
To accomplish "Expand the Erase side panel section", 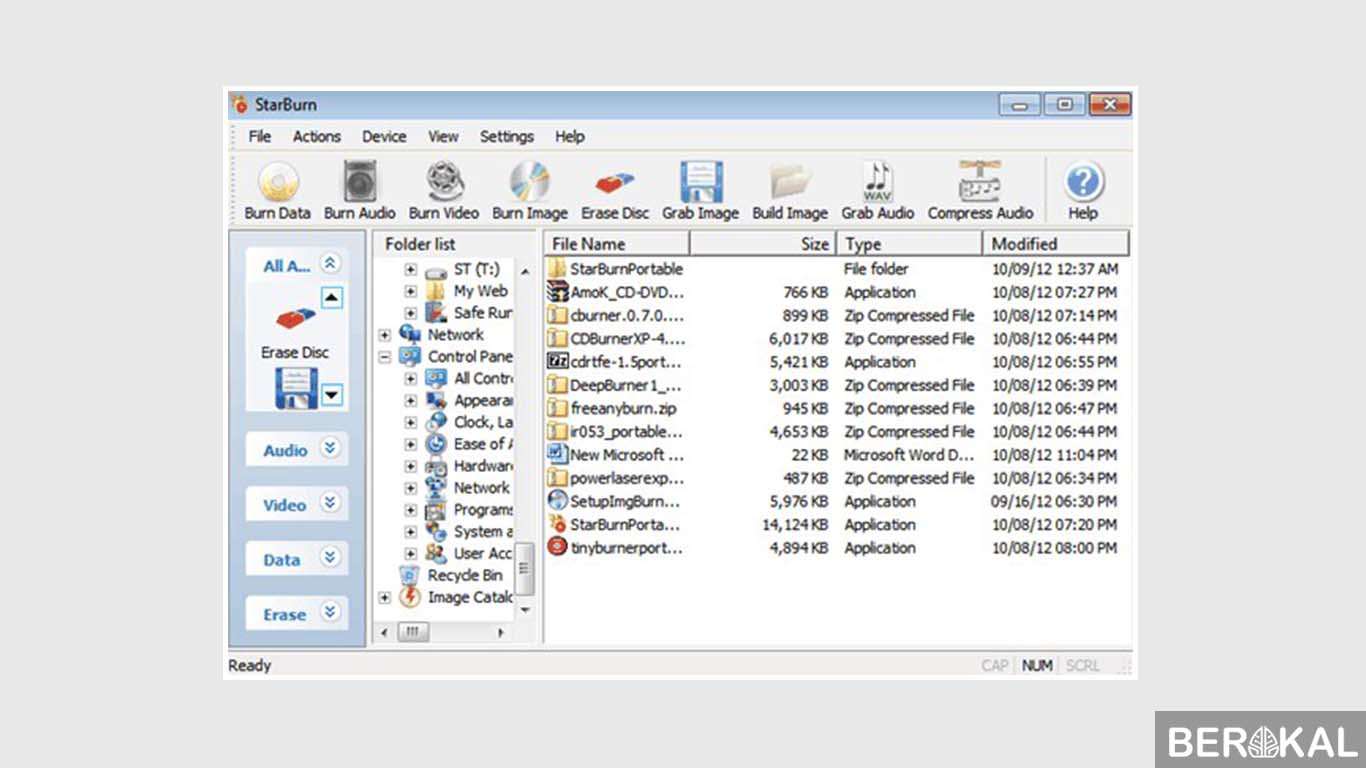I will click(329, 613).
